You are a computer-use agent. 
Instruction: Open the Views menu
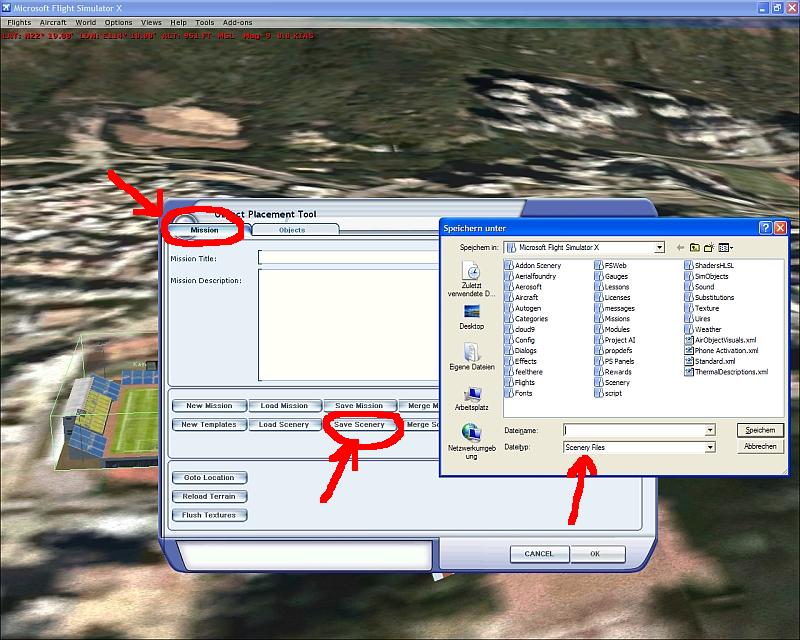[151, 22]
